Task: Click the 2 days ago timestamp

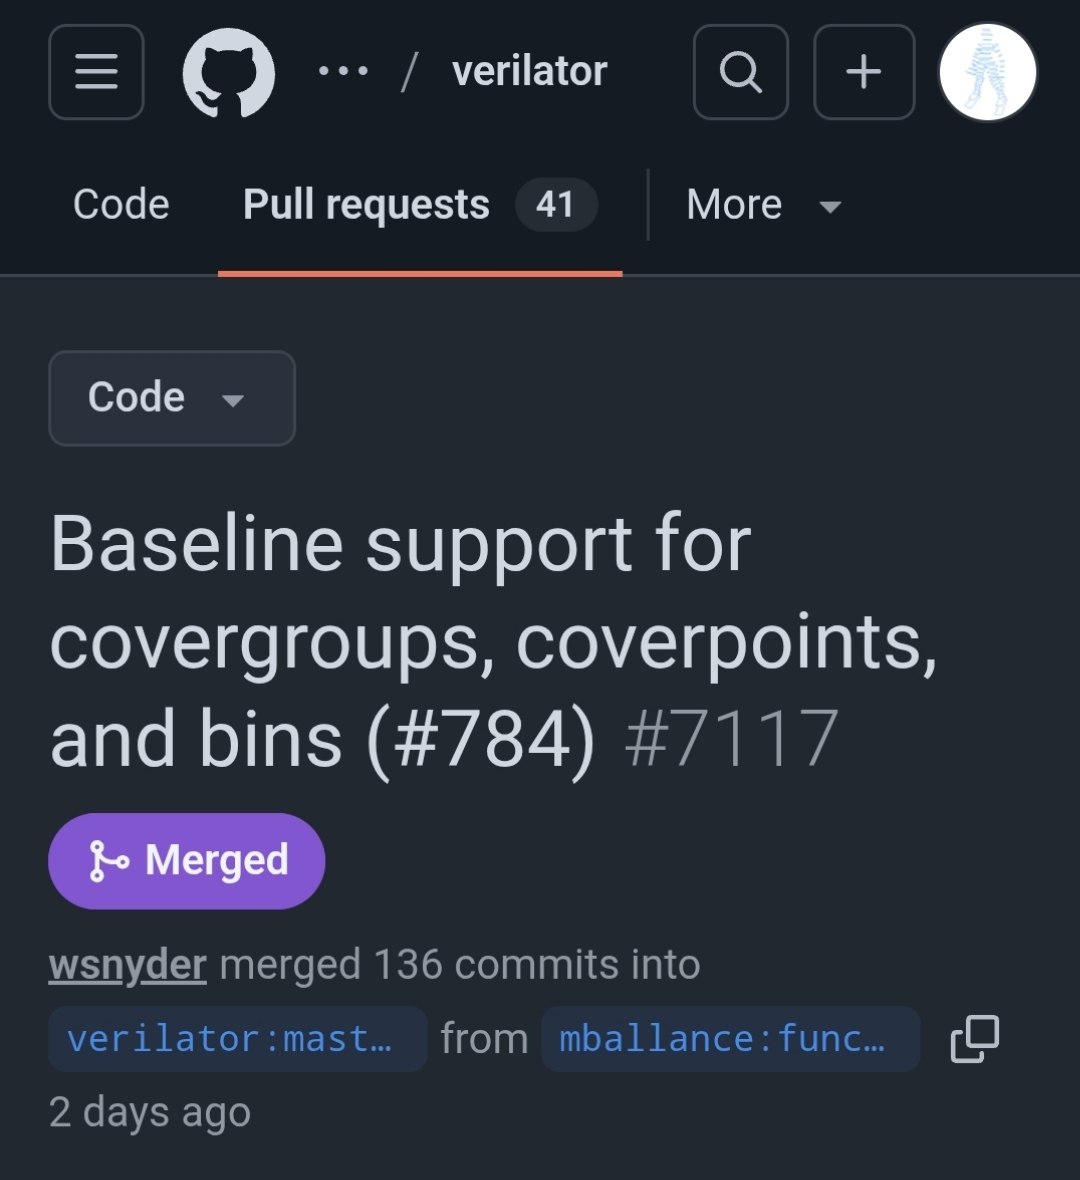Action: (150, 1112)
